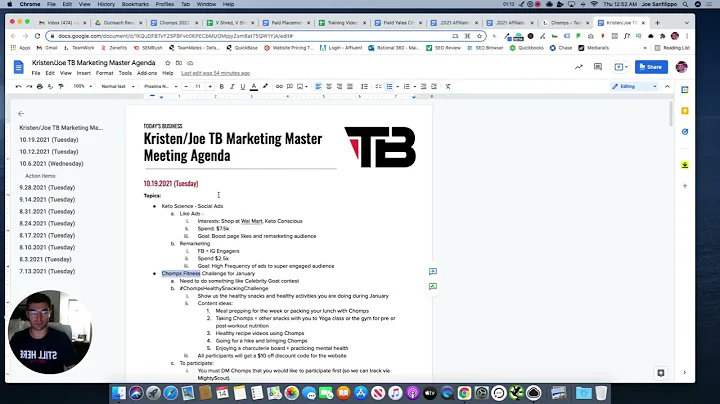Toggle italic formatting
Viewport: 720px width, 404px height.
[x=232, y=86]
